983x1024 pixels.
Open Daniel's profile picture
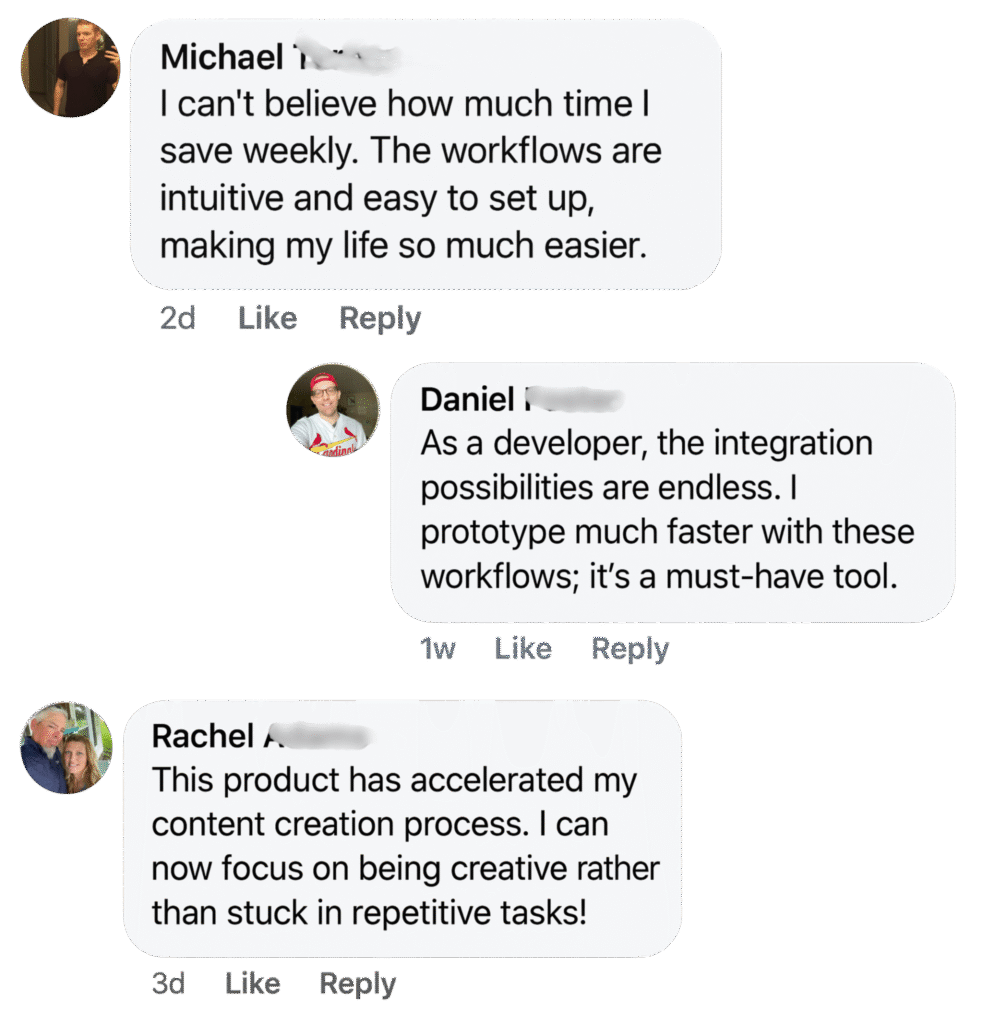click(x=332, y=410)
